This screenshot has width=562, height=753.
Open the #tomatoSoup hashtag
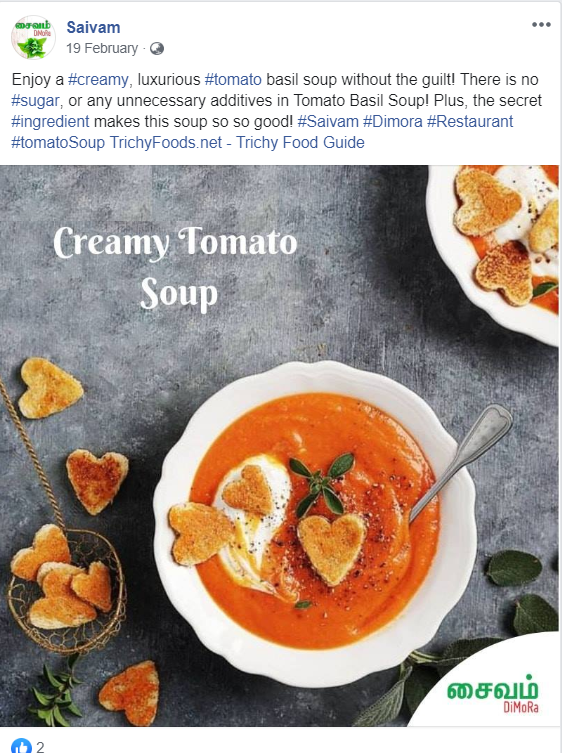(58, 143)
